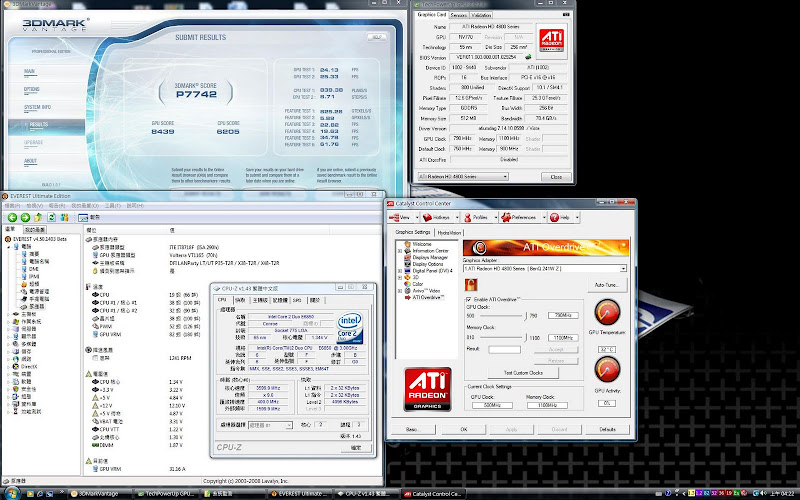Click the Up level icon in EVEREST toolbar

pyautogui.click(x=38, y=217)
